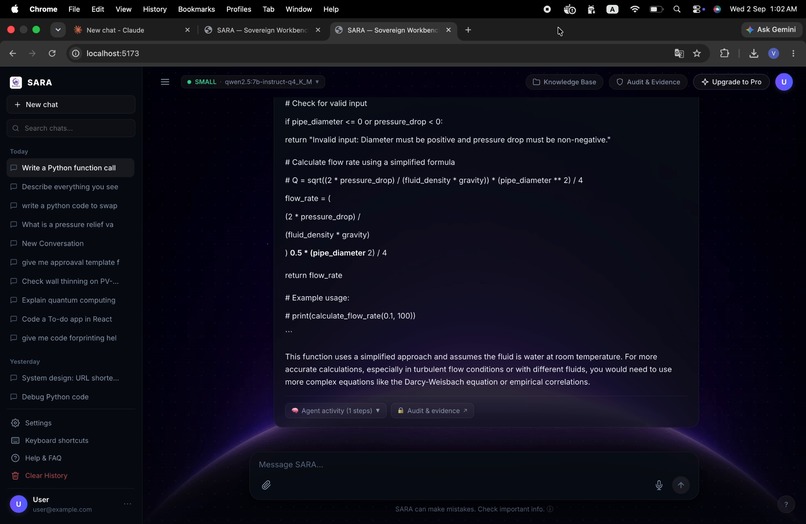This screenshot has width=806, height=524.
Task: Close the New chat - Claude tab
Action: click(x=187, y=30)
